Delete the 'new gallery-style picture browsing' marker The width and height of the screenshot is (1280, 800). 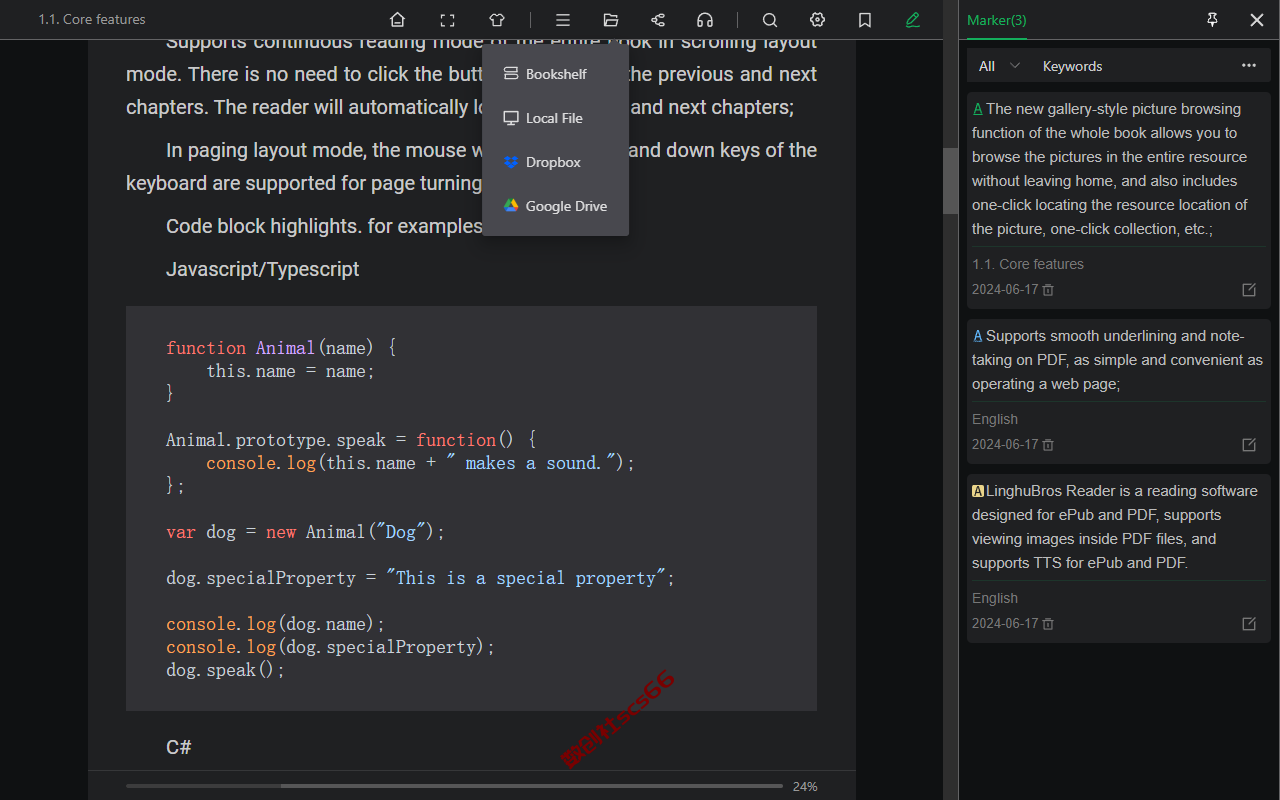(x=1048, y=290)
